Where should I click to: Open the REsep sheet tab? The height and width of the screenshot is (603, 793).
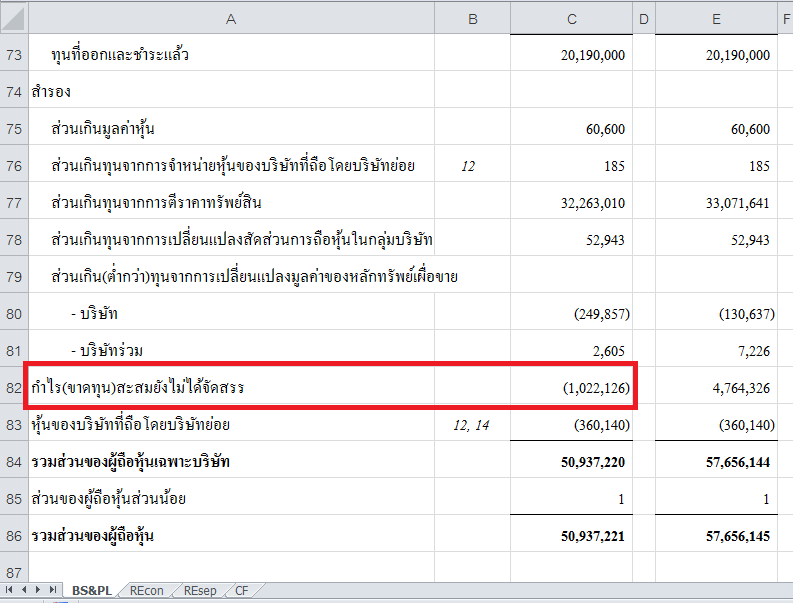[x=200, y=590]
